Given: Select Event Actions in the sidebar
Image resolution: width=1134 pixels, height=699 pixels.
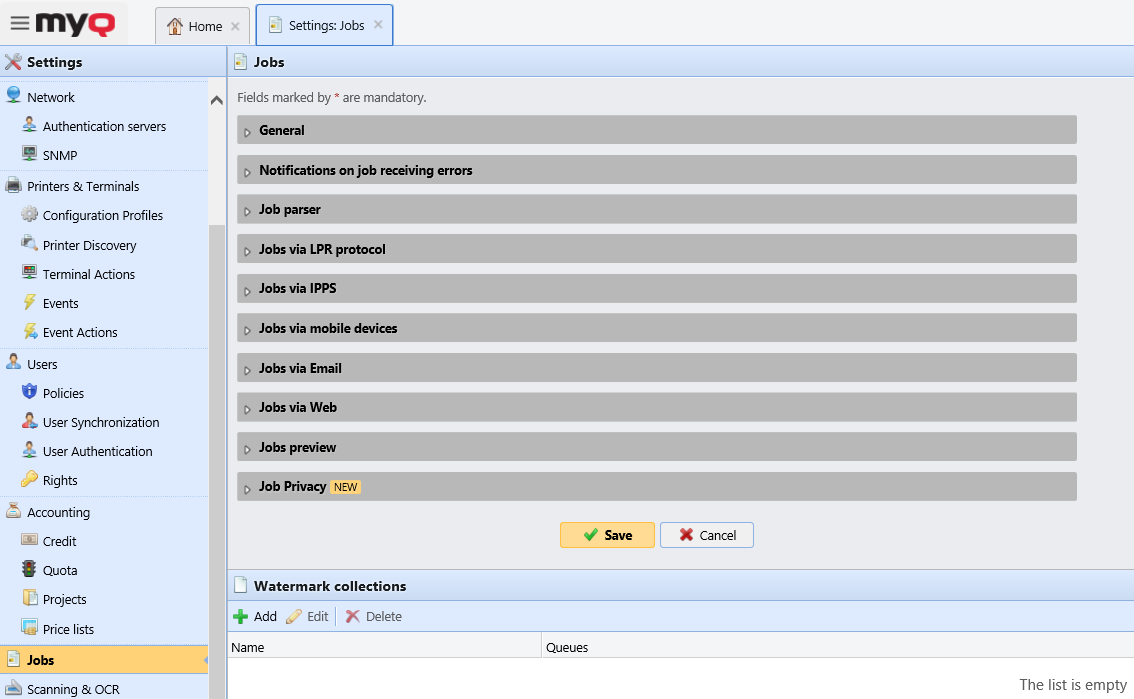Looking at the screenshot, I should (x=78, y=332).
